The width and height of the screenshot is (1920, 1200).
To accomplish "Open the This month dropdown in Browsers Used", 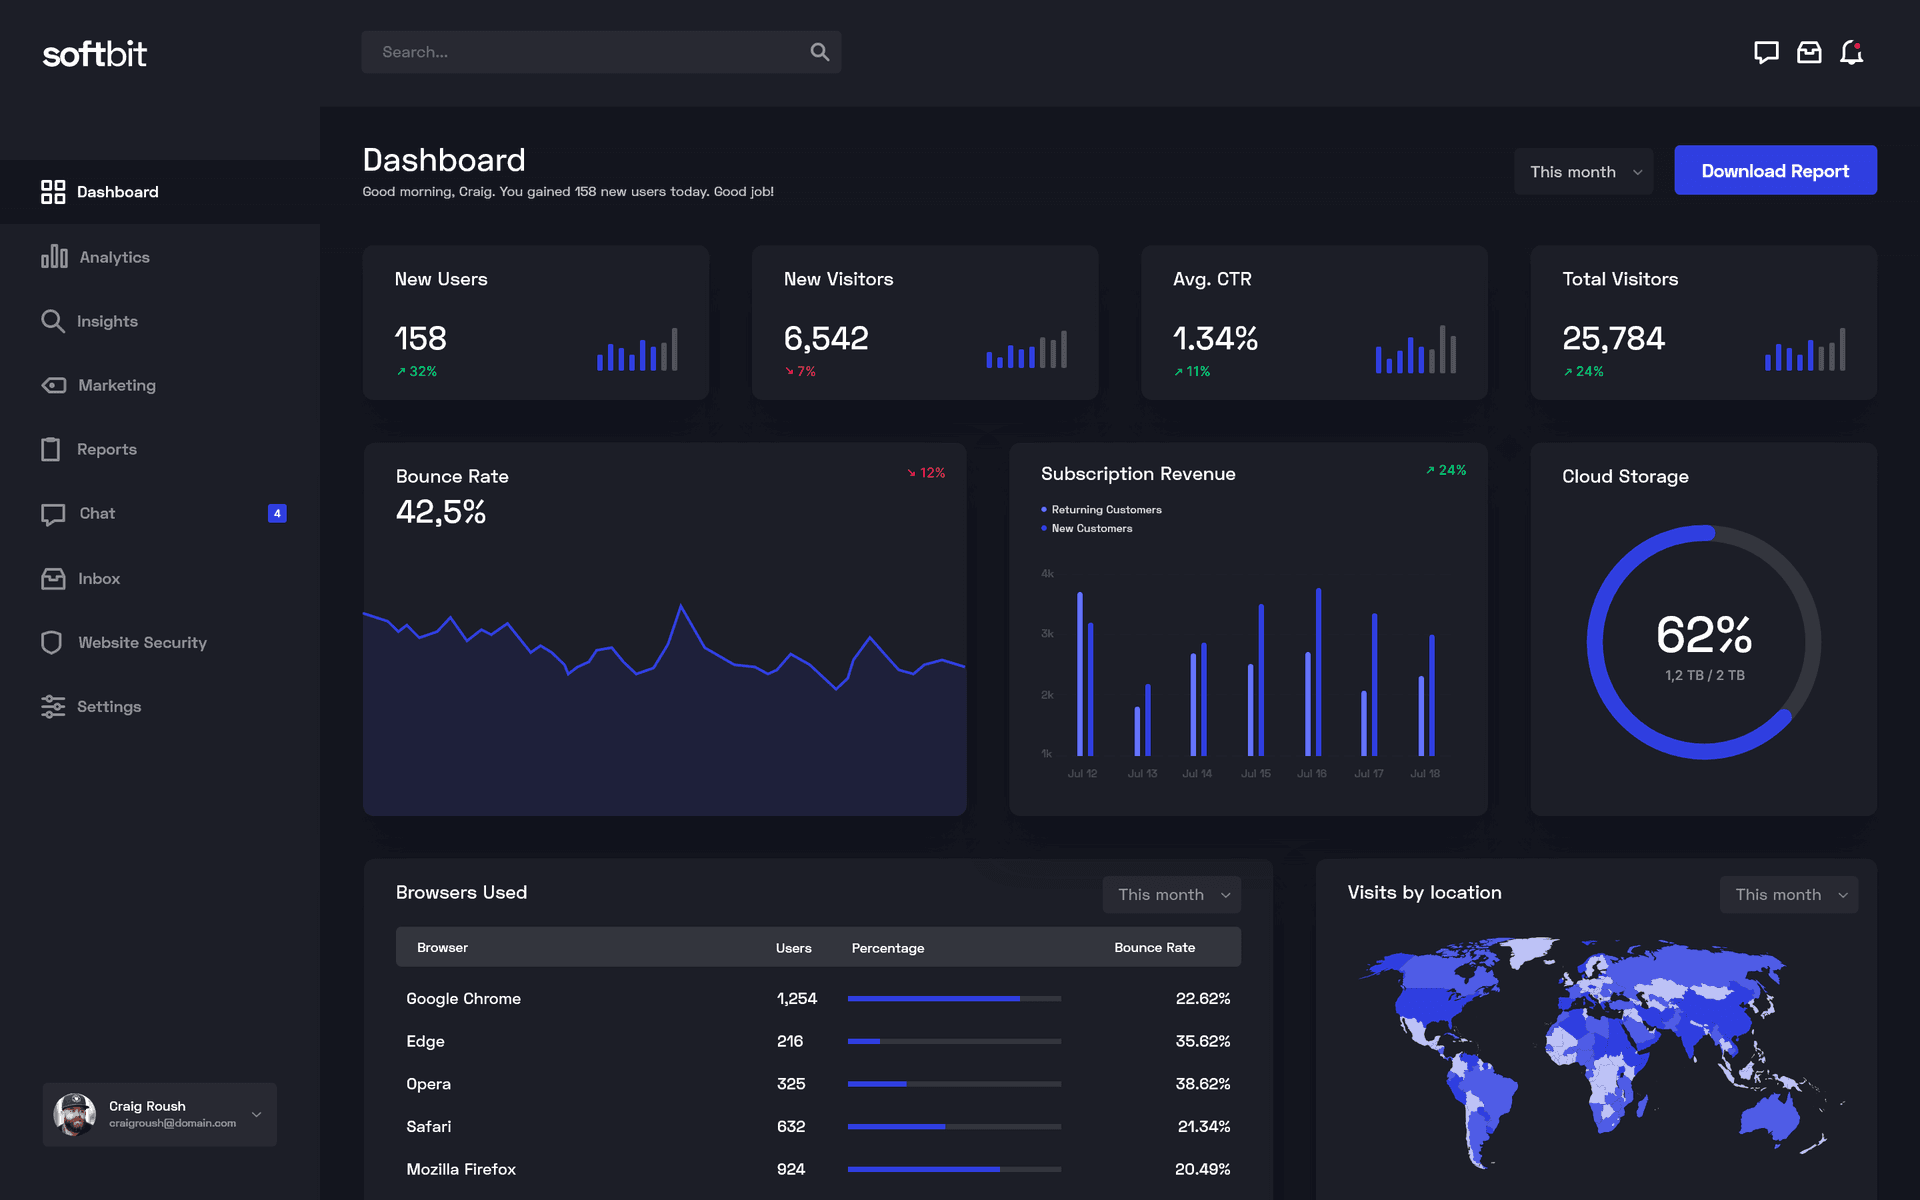I will tap(1170, 894).
